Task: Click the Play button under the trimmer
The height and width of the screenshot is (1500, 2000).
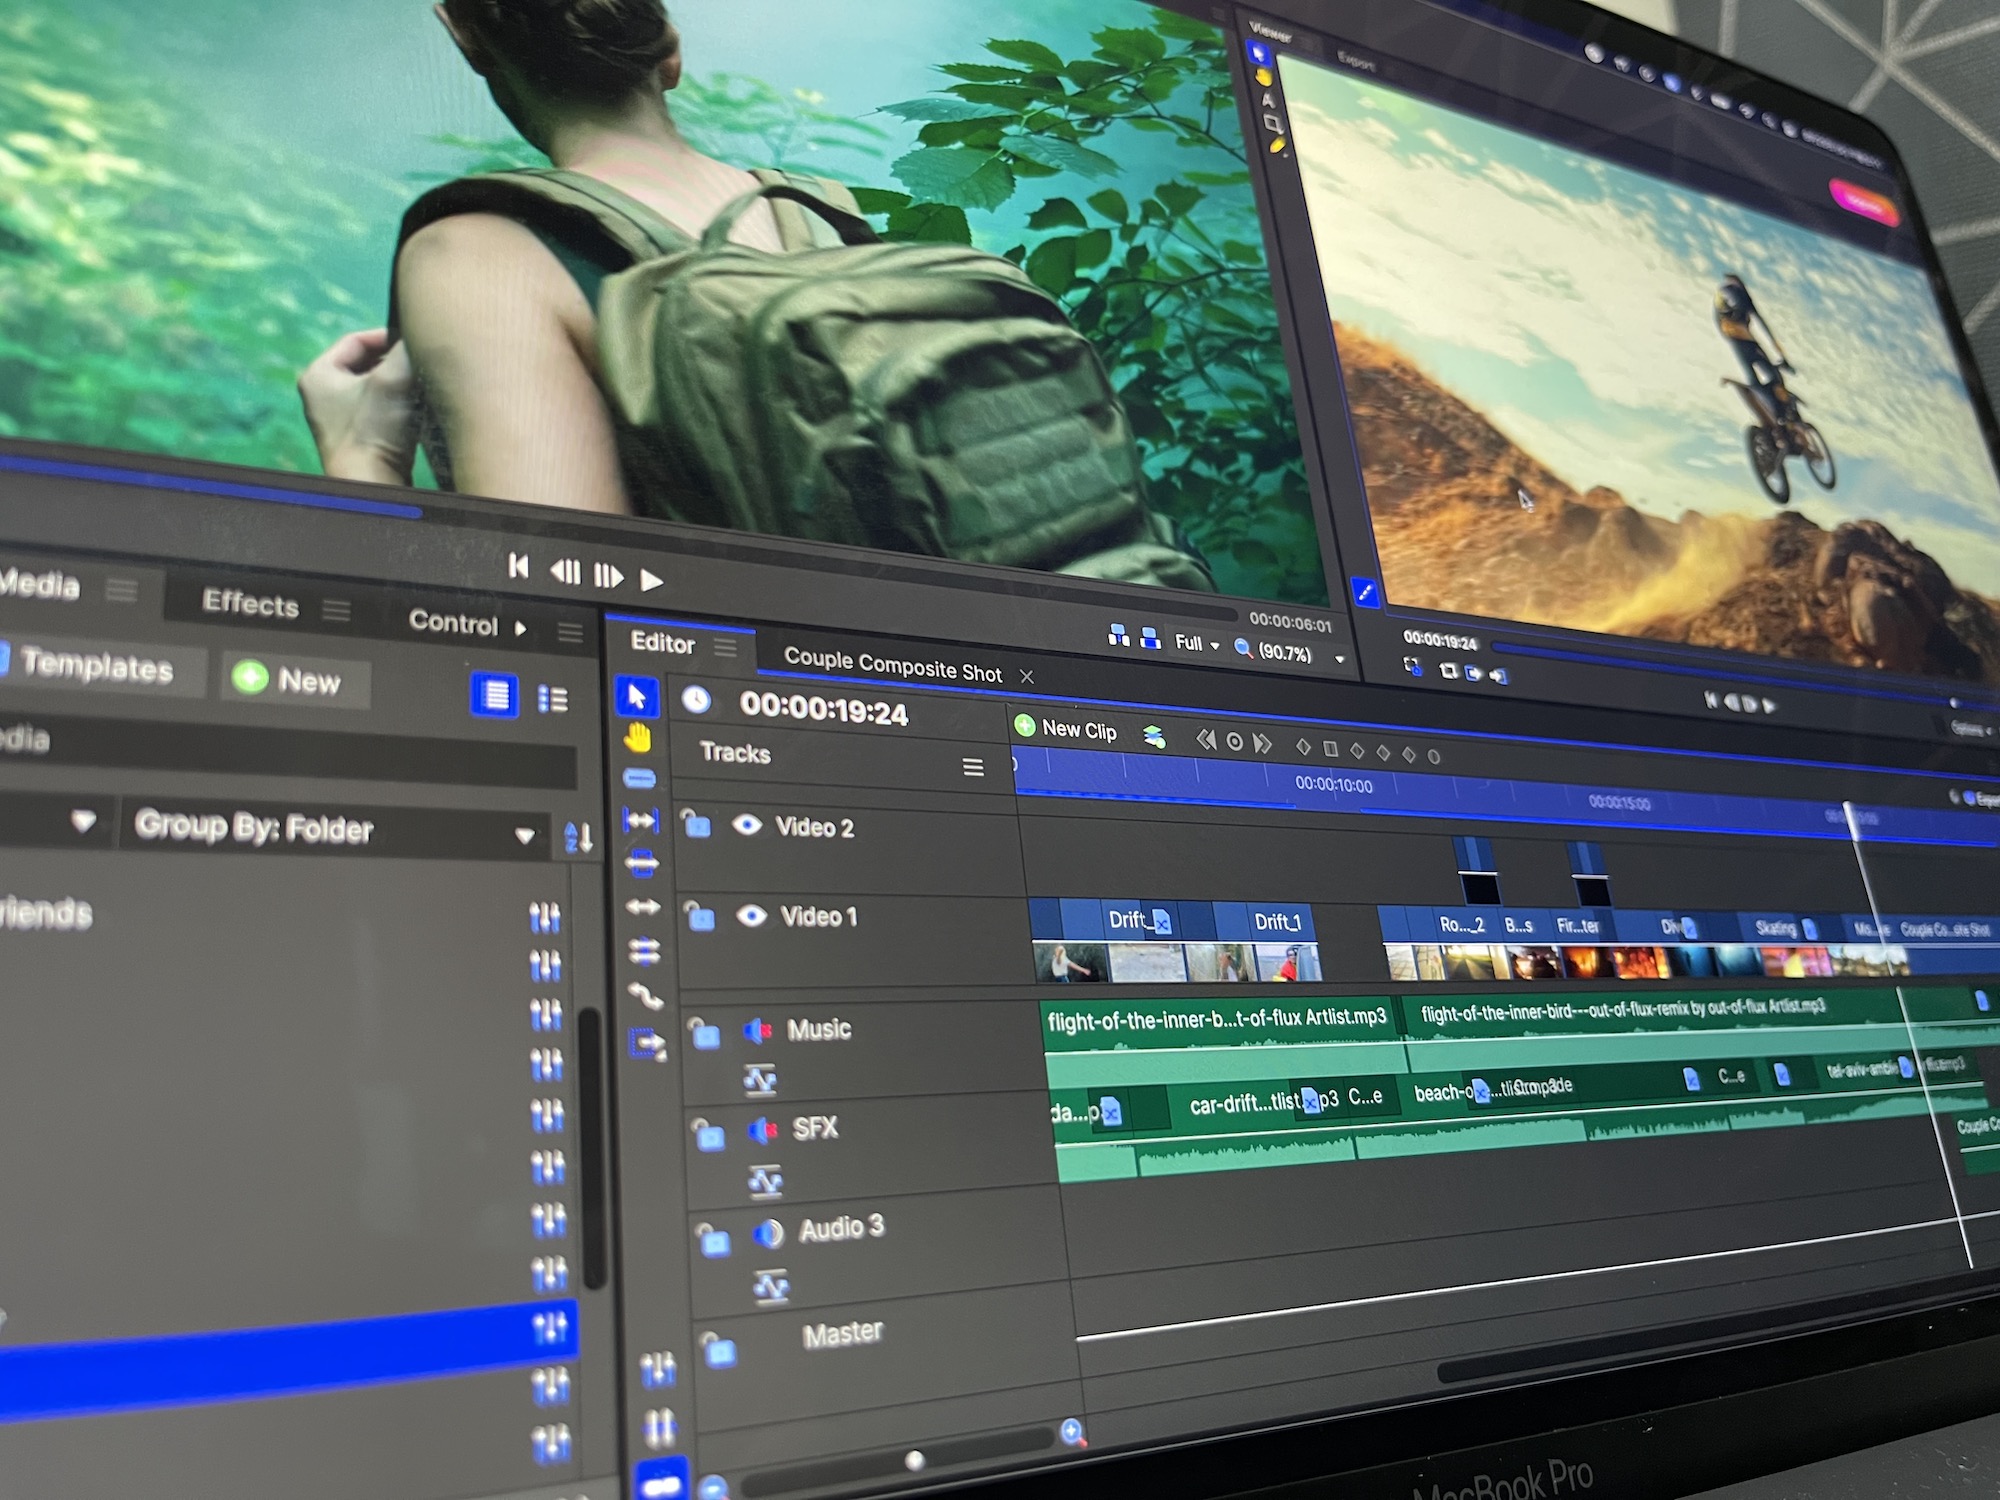Action: 651,580
